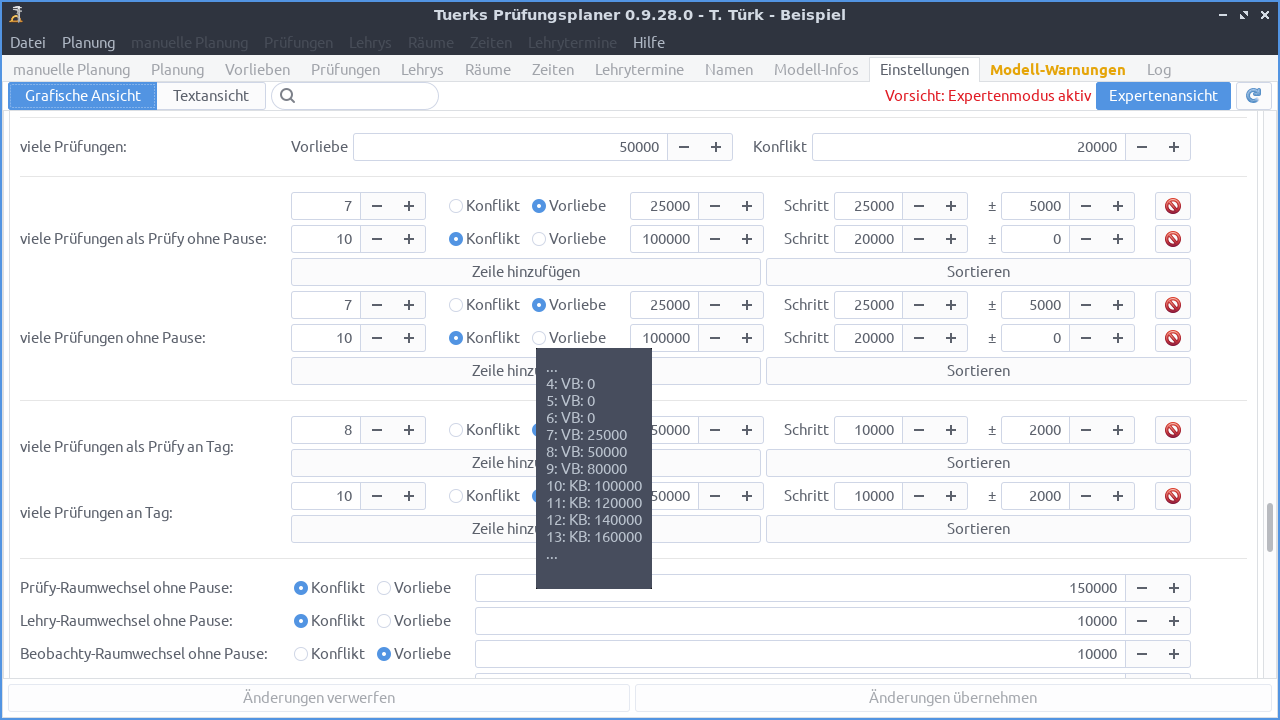Switch to the Modell-Warnungen tab
Viewport: 1280px width, 720px height.
pyautogui.click(x=1057, y=69)
